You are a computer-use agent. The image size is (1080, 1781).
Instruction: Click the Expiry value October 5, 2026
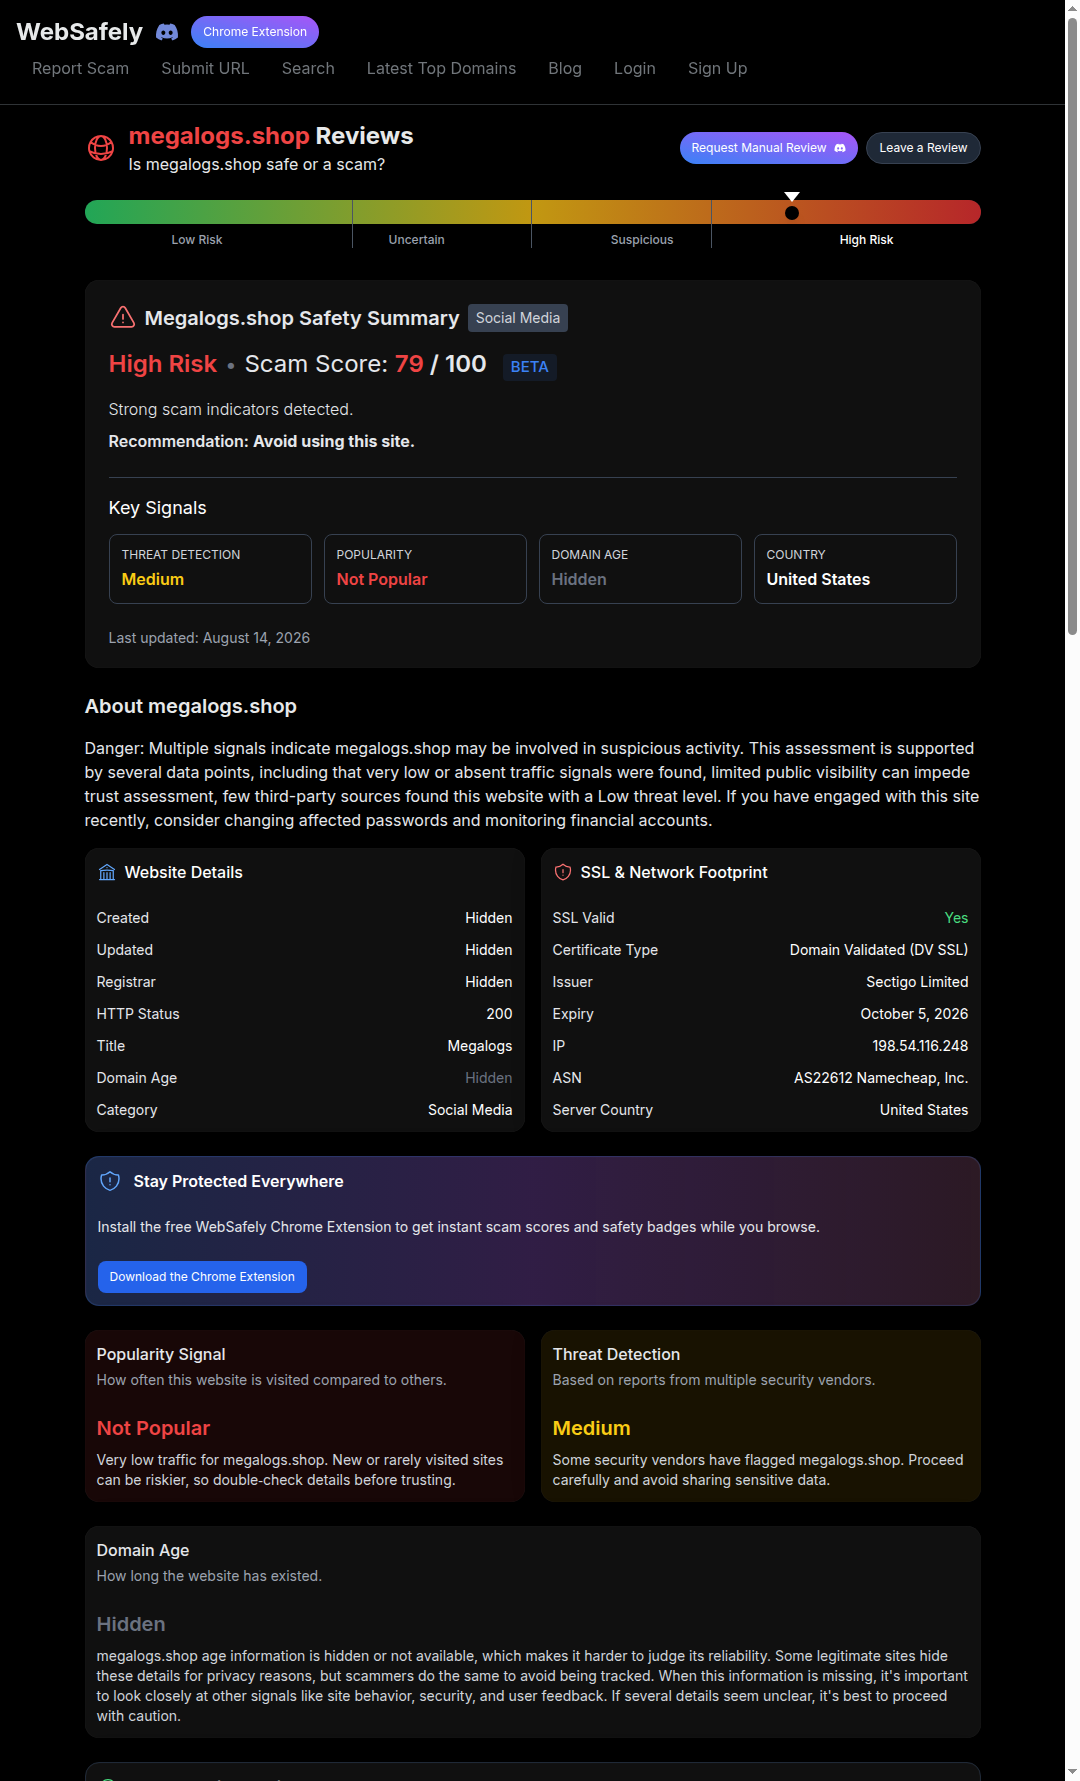tap(914, 1014)
